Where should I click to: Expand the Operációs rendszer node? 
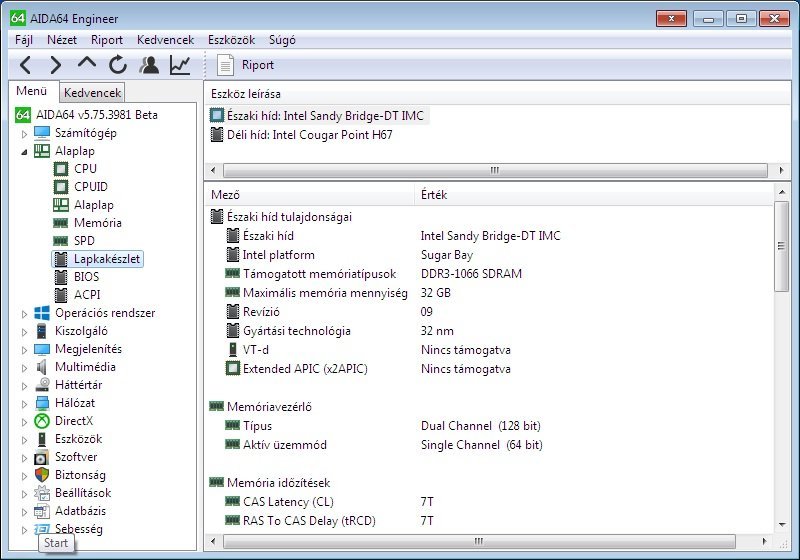pos(24,314)
